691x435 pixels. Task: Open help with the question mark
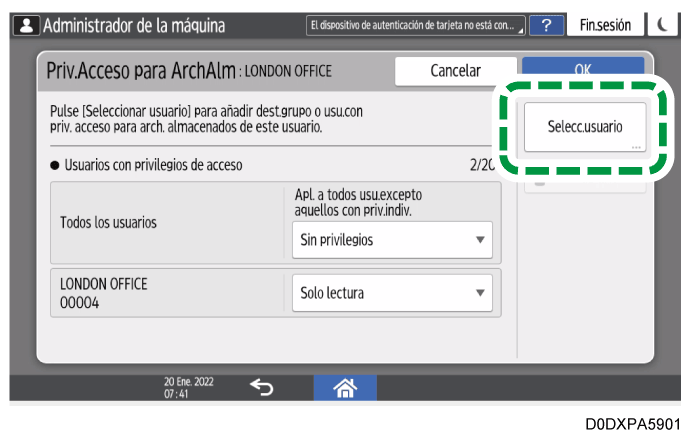click(545, 25)
